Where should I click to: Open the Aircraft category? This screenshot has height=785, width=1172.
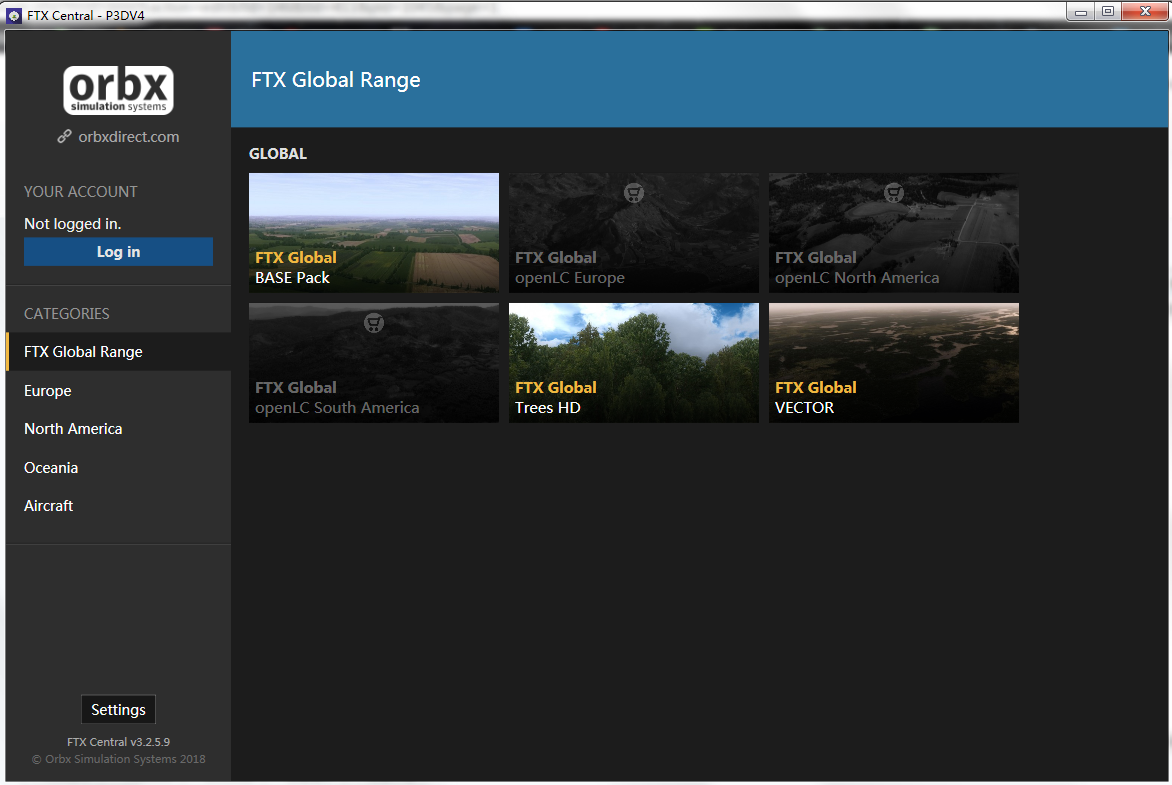(x=118, y=505)
